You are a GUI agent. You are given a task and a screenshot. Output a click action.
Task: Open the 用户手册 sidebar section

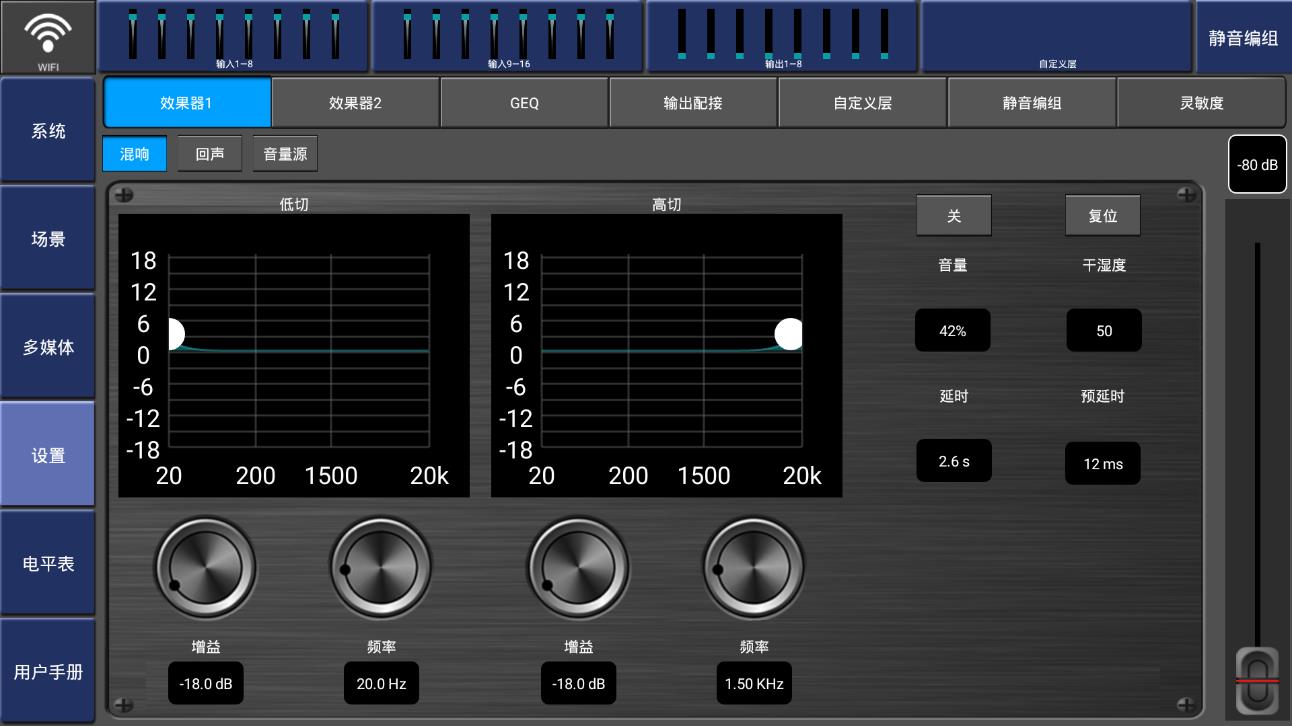[x=48, y=672]
